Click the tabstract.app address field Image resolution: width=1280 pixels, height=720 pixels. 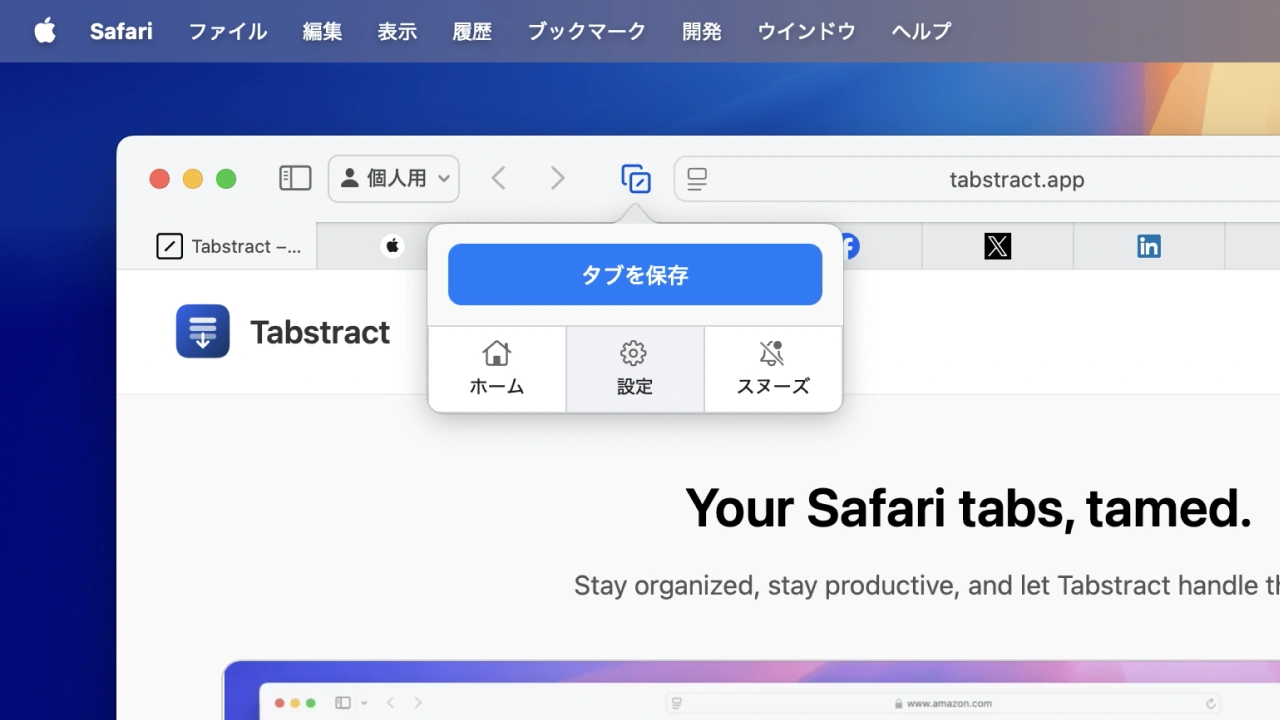tap(1016, 180)
